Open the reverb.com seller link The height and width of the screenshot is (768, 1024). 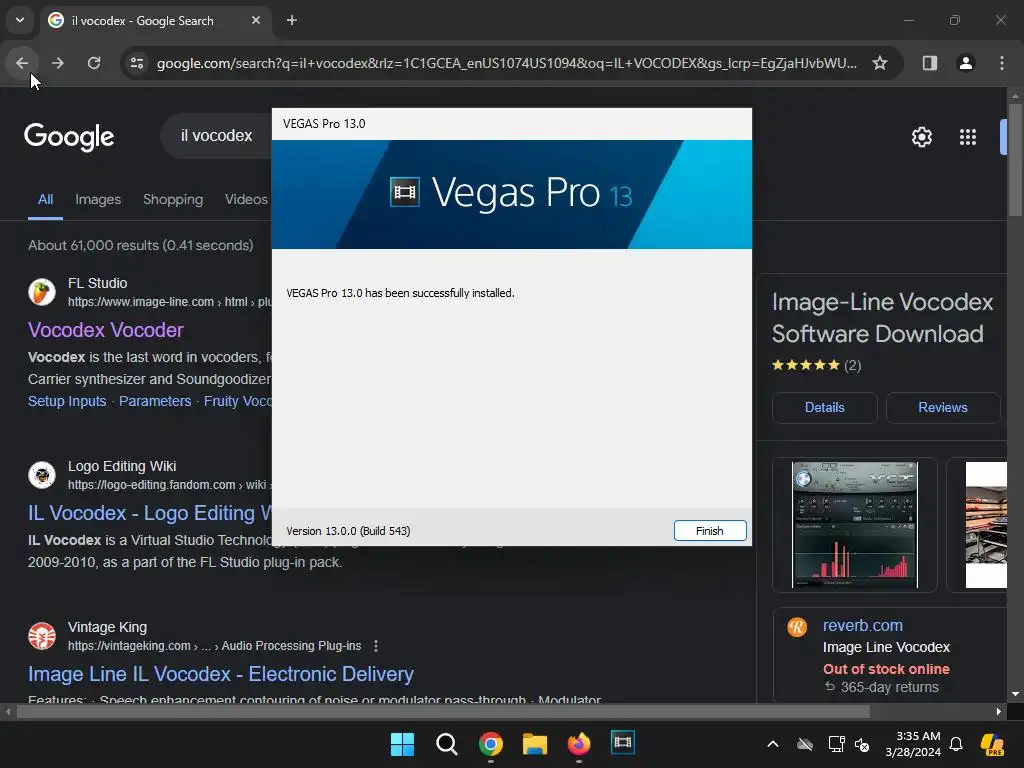coord(863,626)
